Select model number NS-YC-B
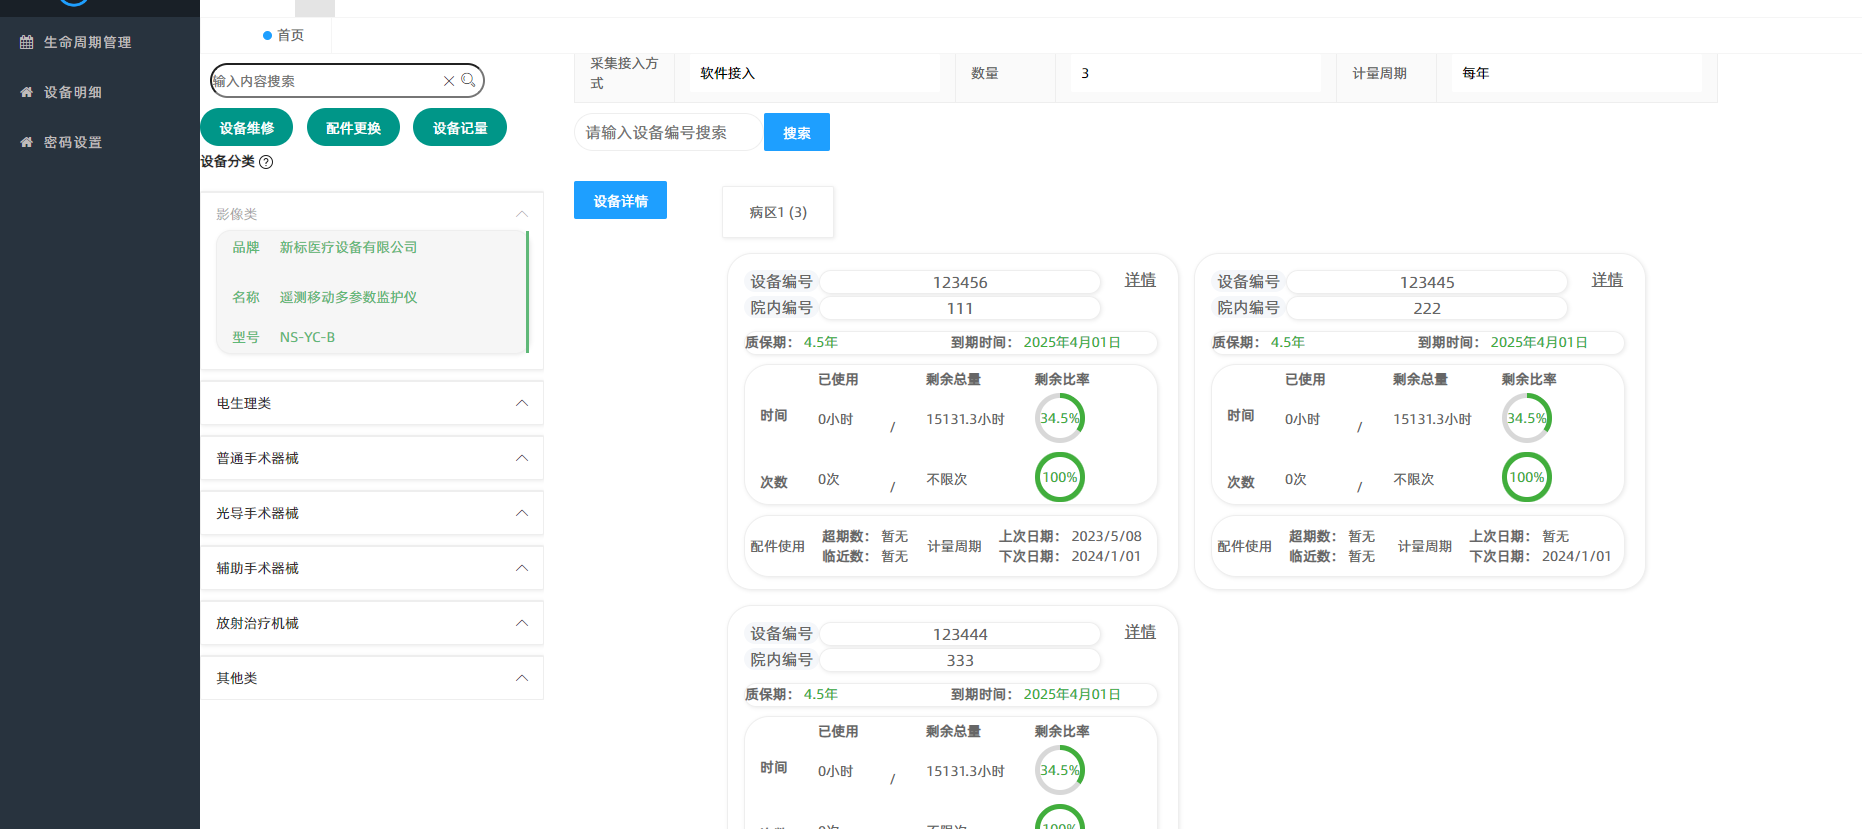 [307, 337]
